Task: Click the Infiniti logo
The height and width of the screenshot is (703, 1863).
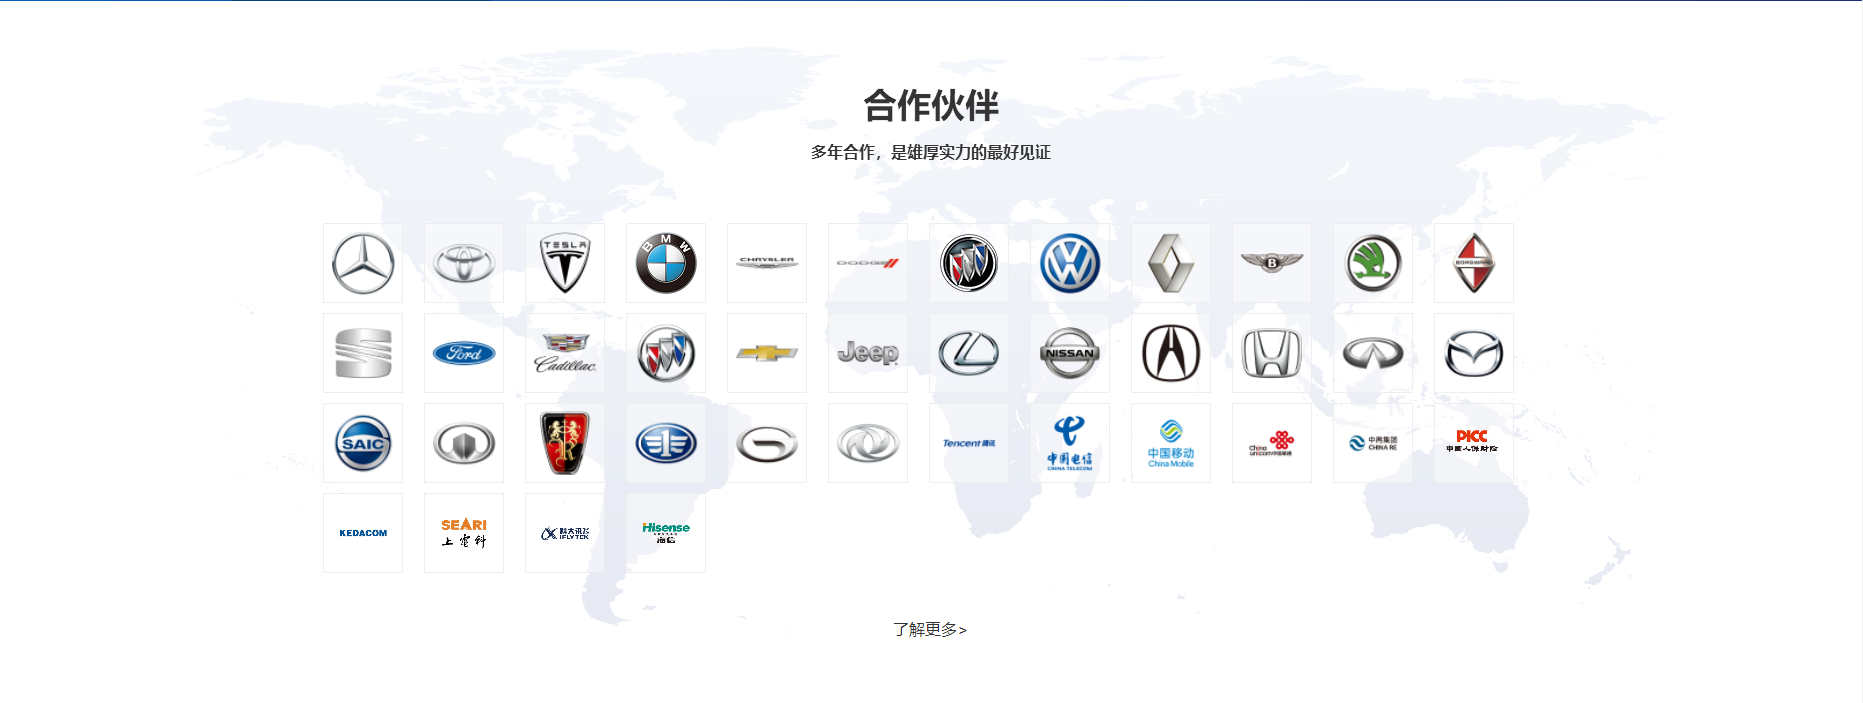Action: click(x=1373, y=353)
